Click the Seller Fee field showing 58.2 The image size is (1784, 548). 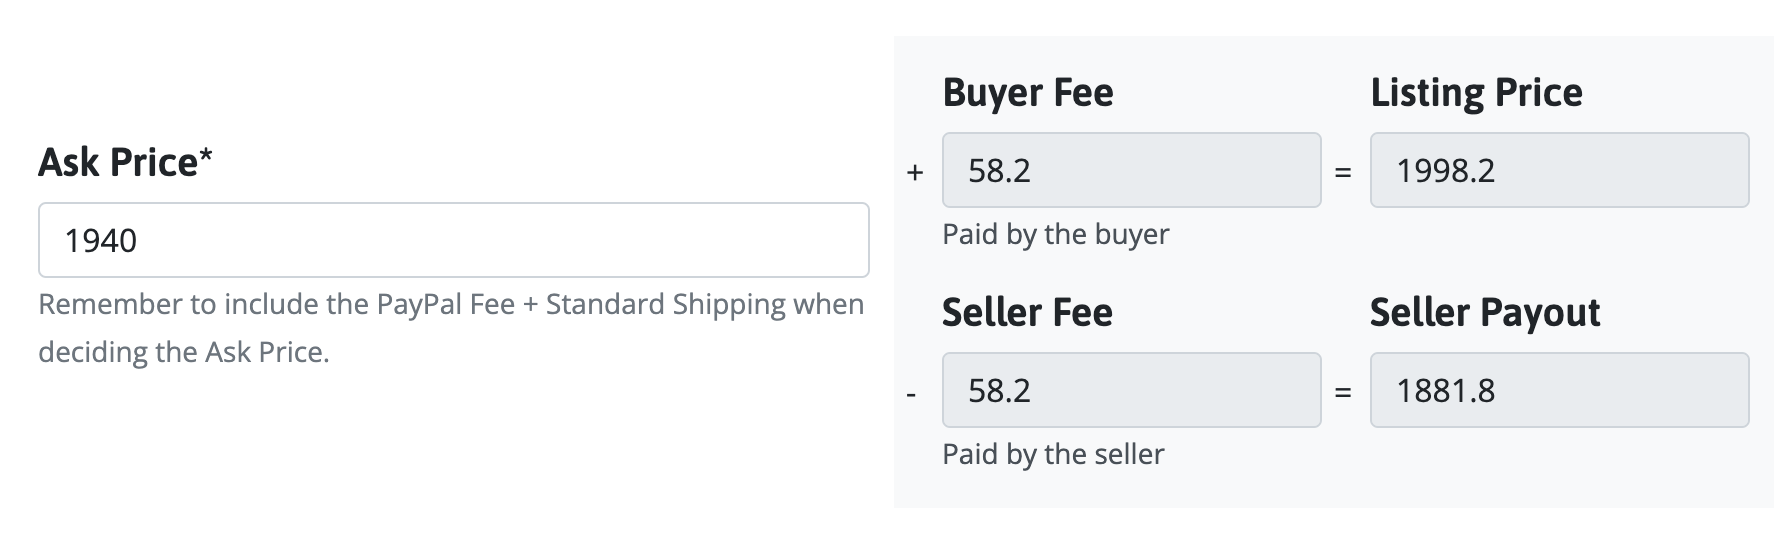pyautogui.click(x=1130, y=390)
